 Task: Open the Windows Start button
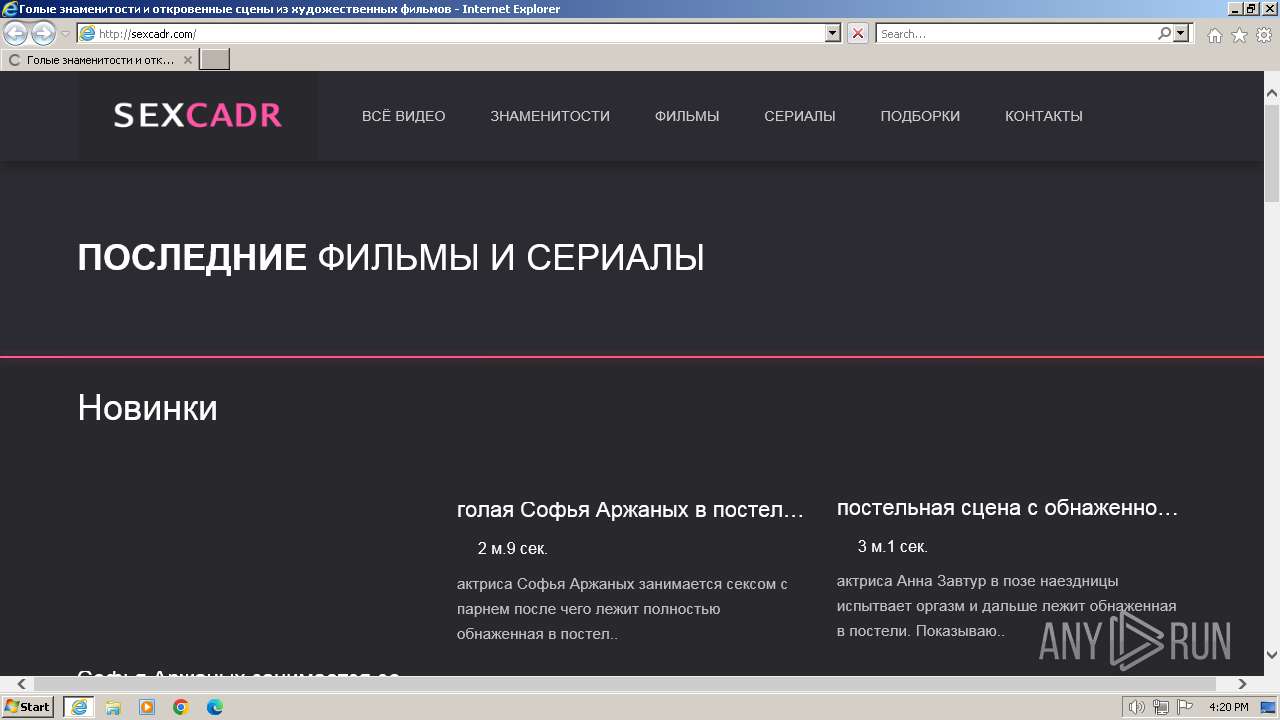pyautogui.click(x=27, y=707)
